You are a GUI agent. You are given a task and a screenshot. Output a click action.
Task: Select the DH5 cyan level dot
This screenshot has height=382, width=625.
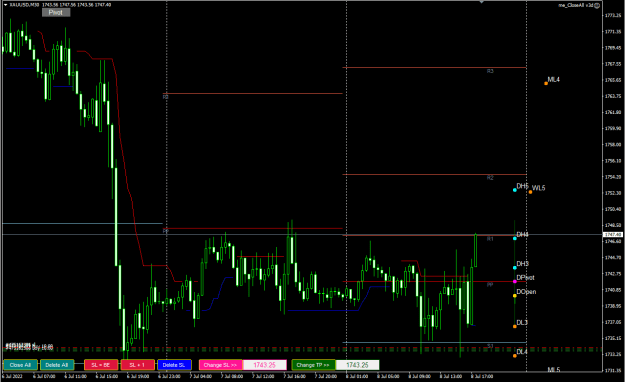pos(515,190)
